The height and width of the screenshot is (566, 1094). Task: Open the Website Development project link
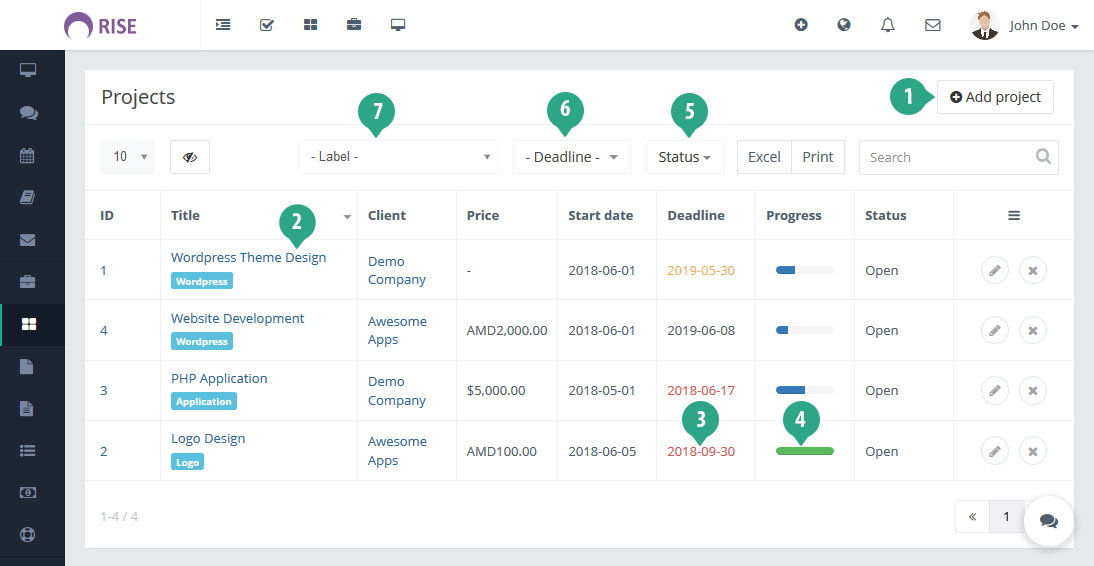[237, 318]
